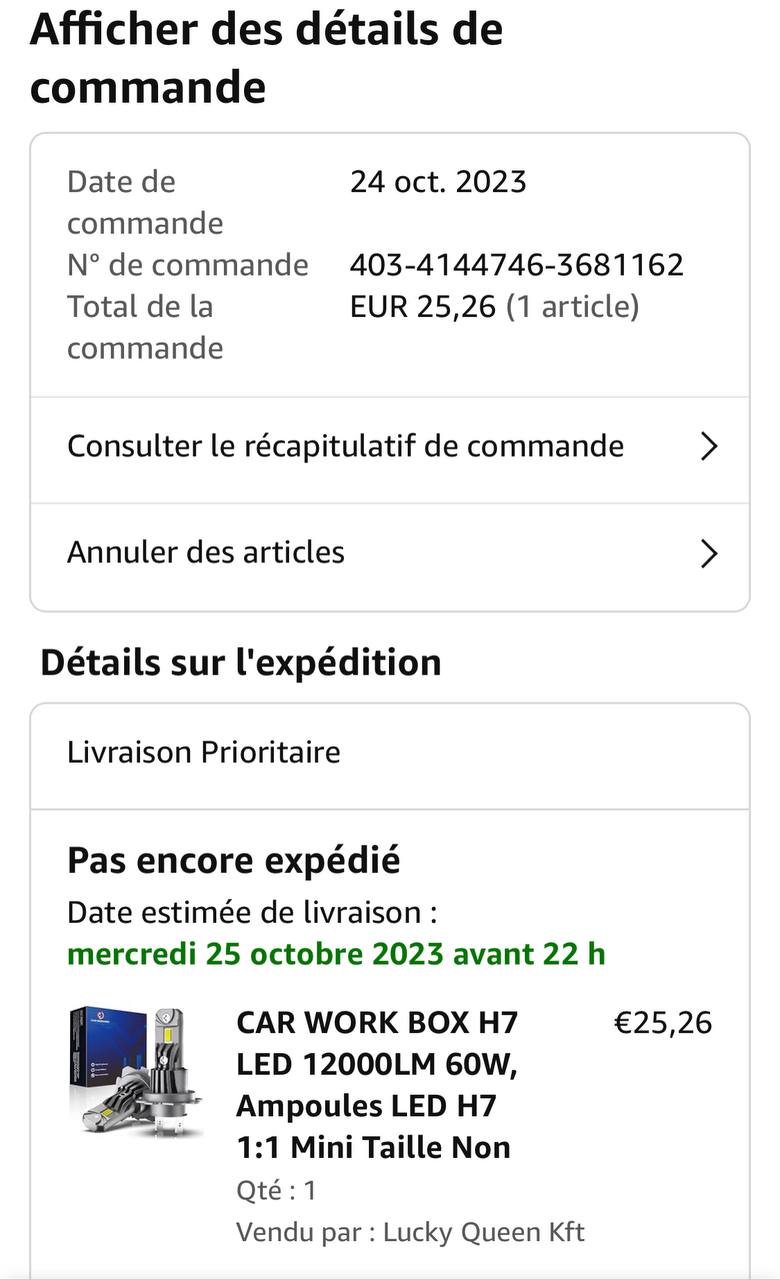The height and width of the screenshot is (1280, 780).
Task: Open the CAR WORK BOX H7 LED product title
Action: pos(377,1085)
